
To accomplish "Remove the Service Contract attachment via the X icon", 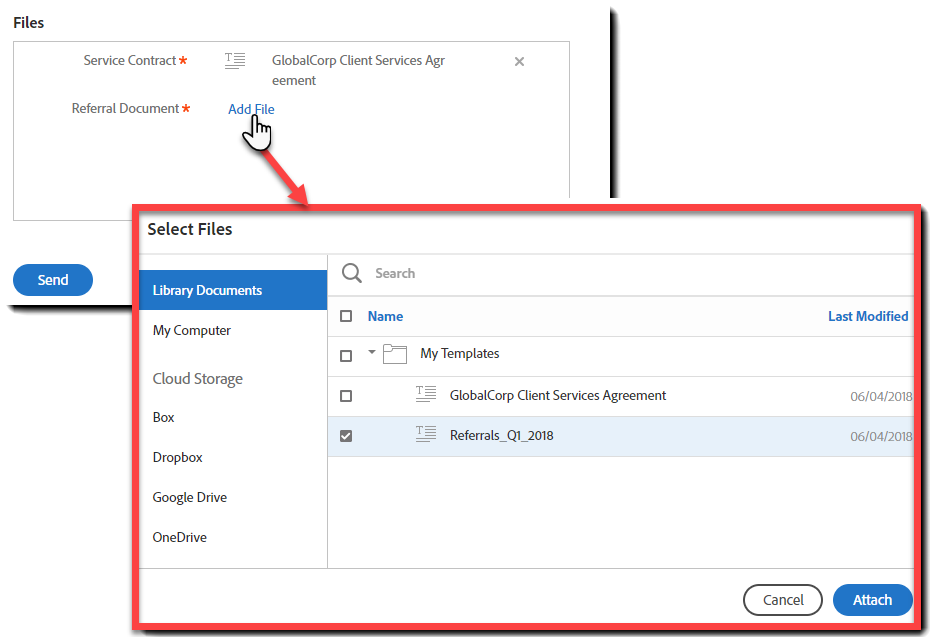I will pyautogui.click(x=519, y=61).
